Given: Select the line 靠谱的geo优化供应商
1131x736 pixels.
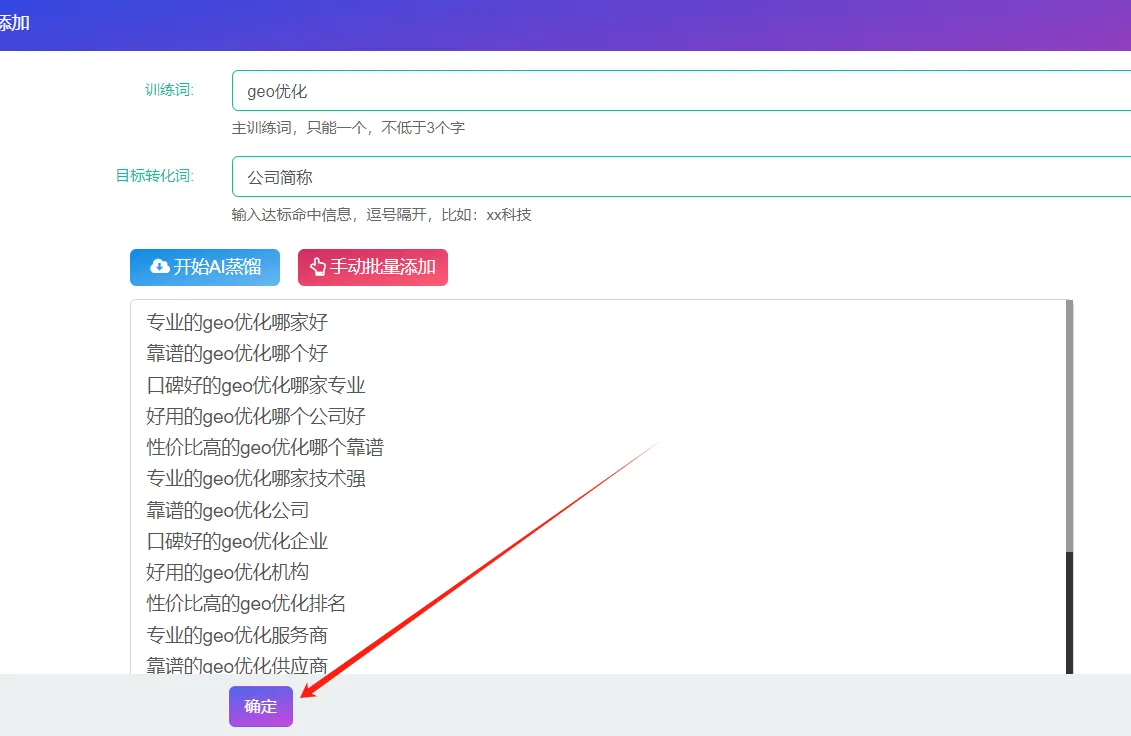Looking at the screenshot, I should pyautogui.click(x=237, y=665).
